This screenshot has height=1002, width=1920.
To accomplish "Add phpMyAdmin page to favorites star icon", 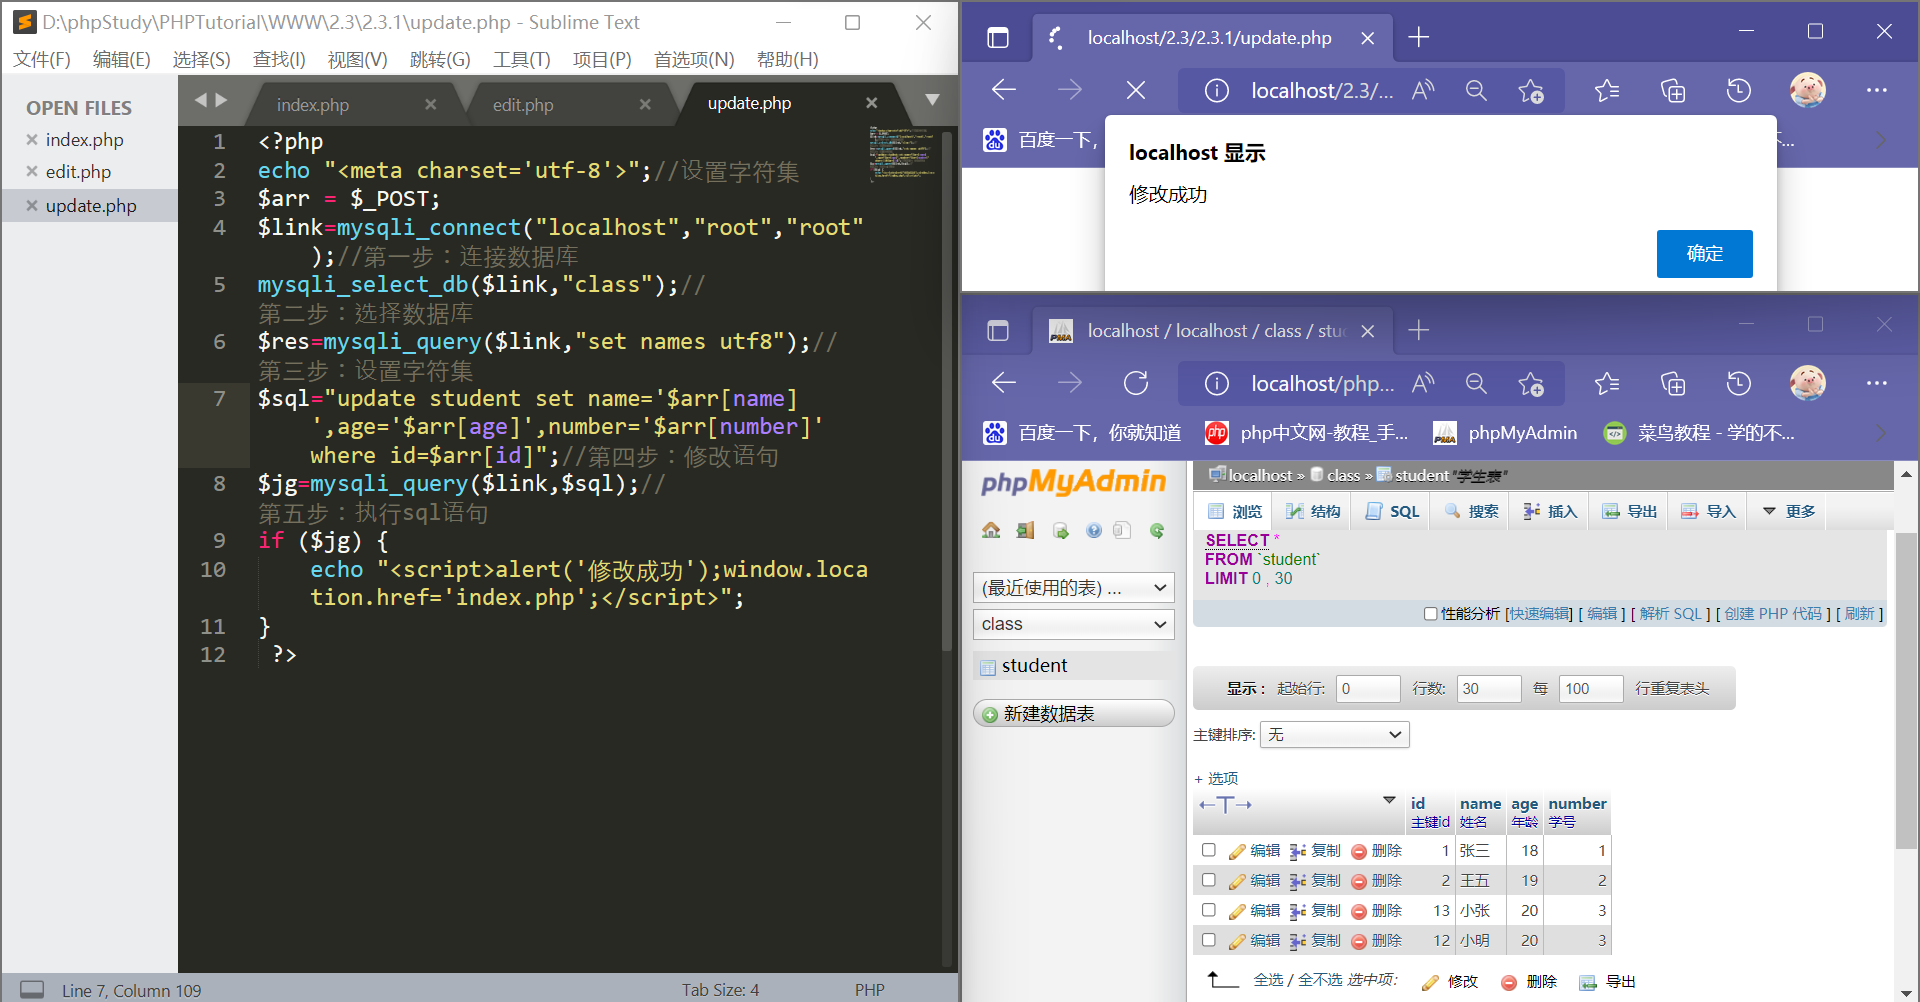I will [1531, 383].
